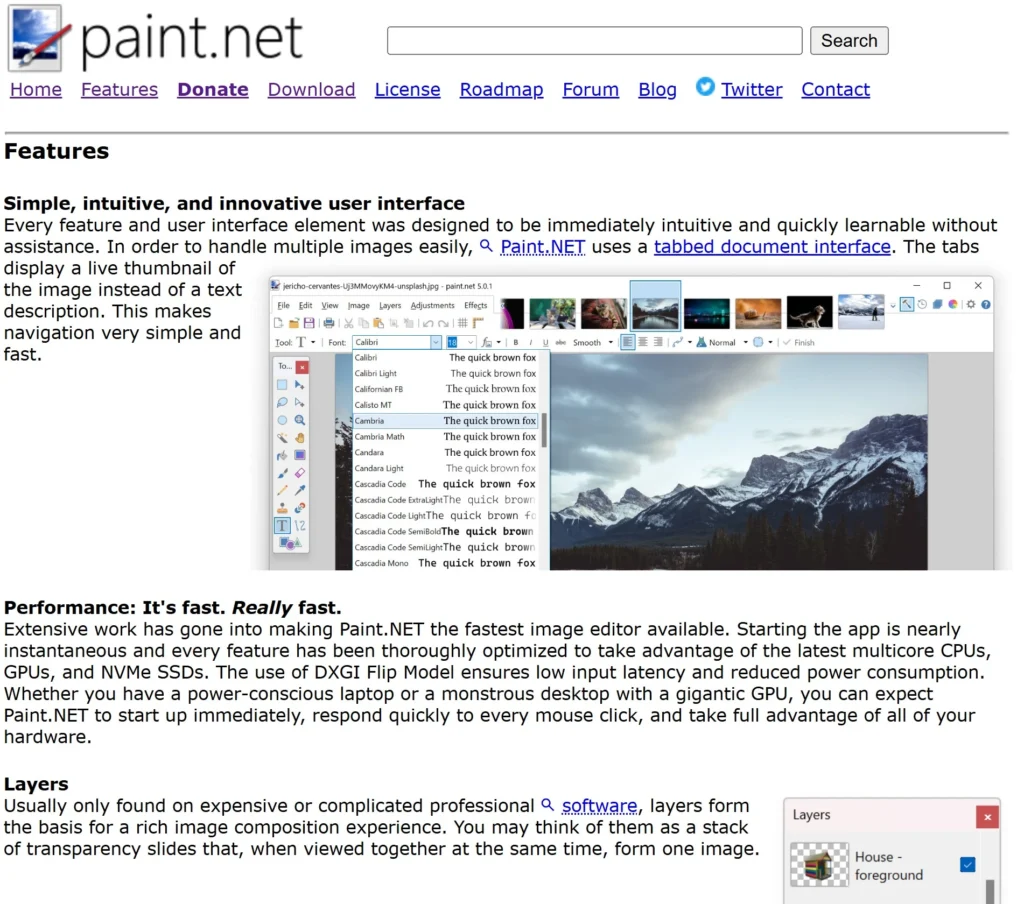Toggle Bold text formatting
The height and width of the screenshot is (904, 1024).
point(515,342)
